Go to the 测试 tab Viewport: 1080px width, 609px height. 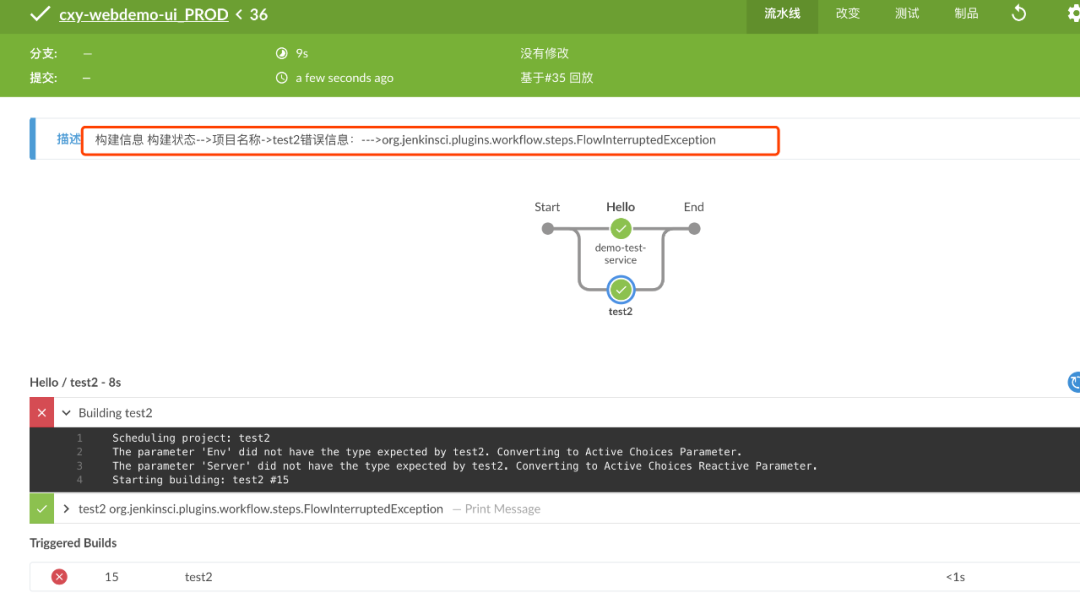click(x=907, y=14)
